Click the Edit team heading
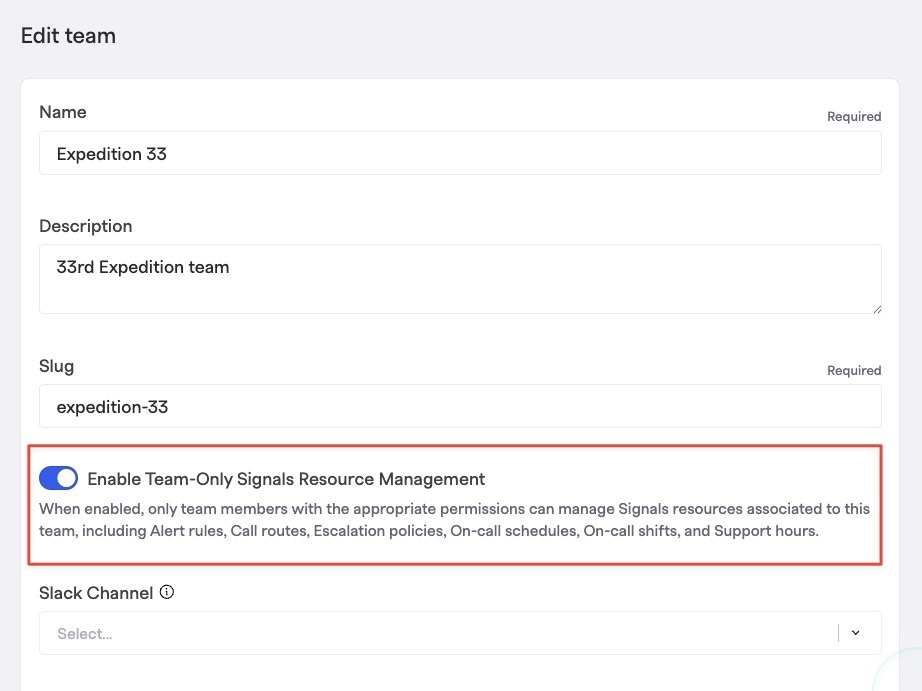The height and width of the screenshot is (691, 922). [x=68, y=36]
